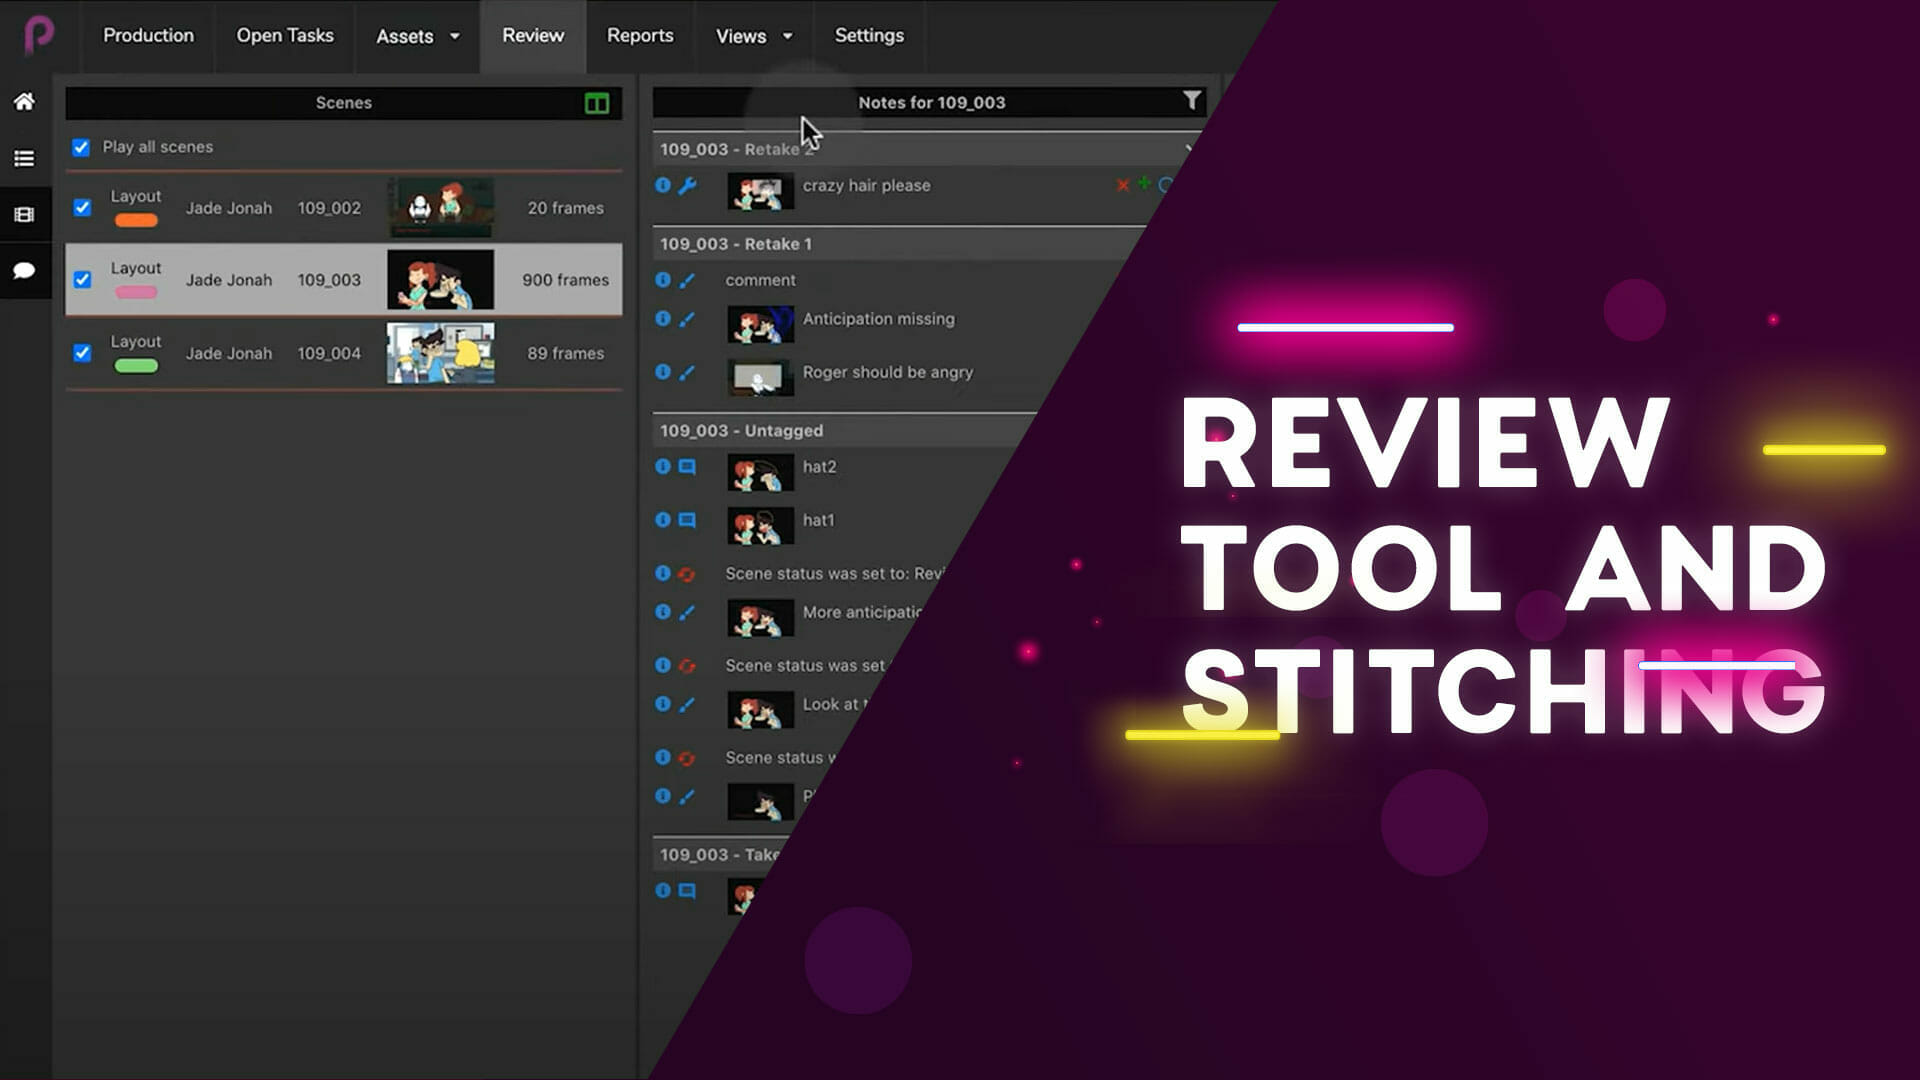Uncheck the checkbox for scene 109_002

click(82, 207)
